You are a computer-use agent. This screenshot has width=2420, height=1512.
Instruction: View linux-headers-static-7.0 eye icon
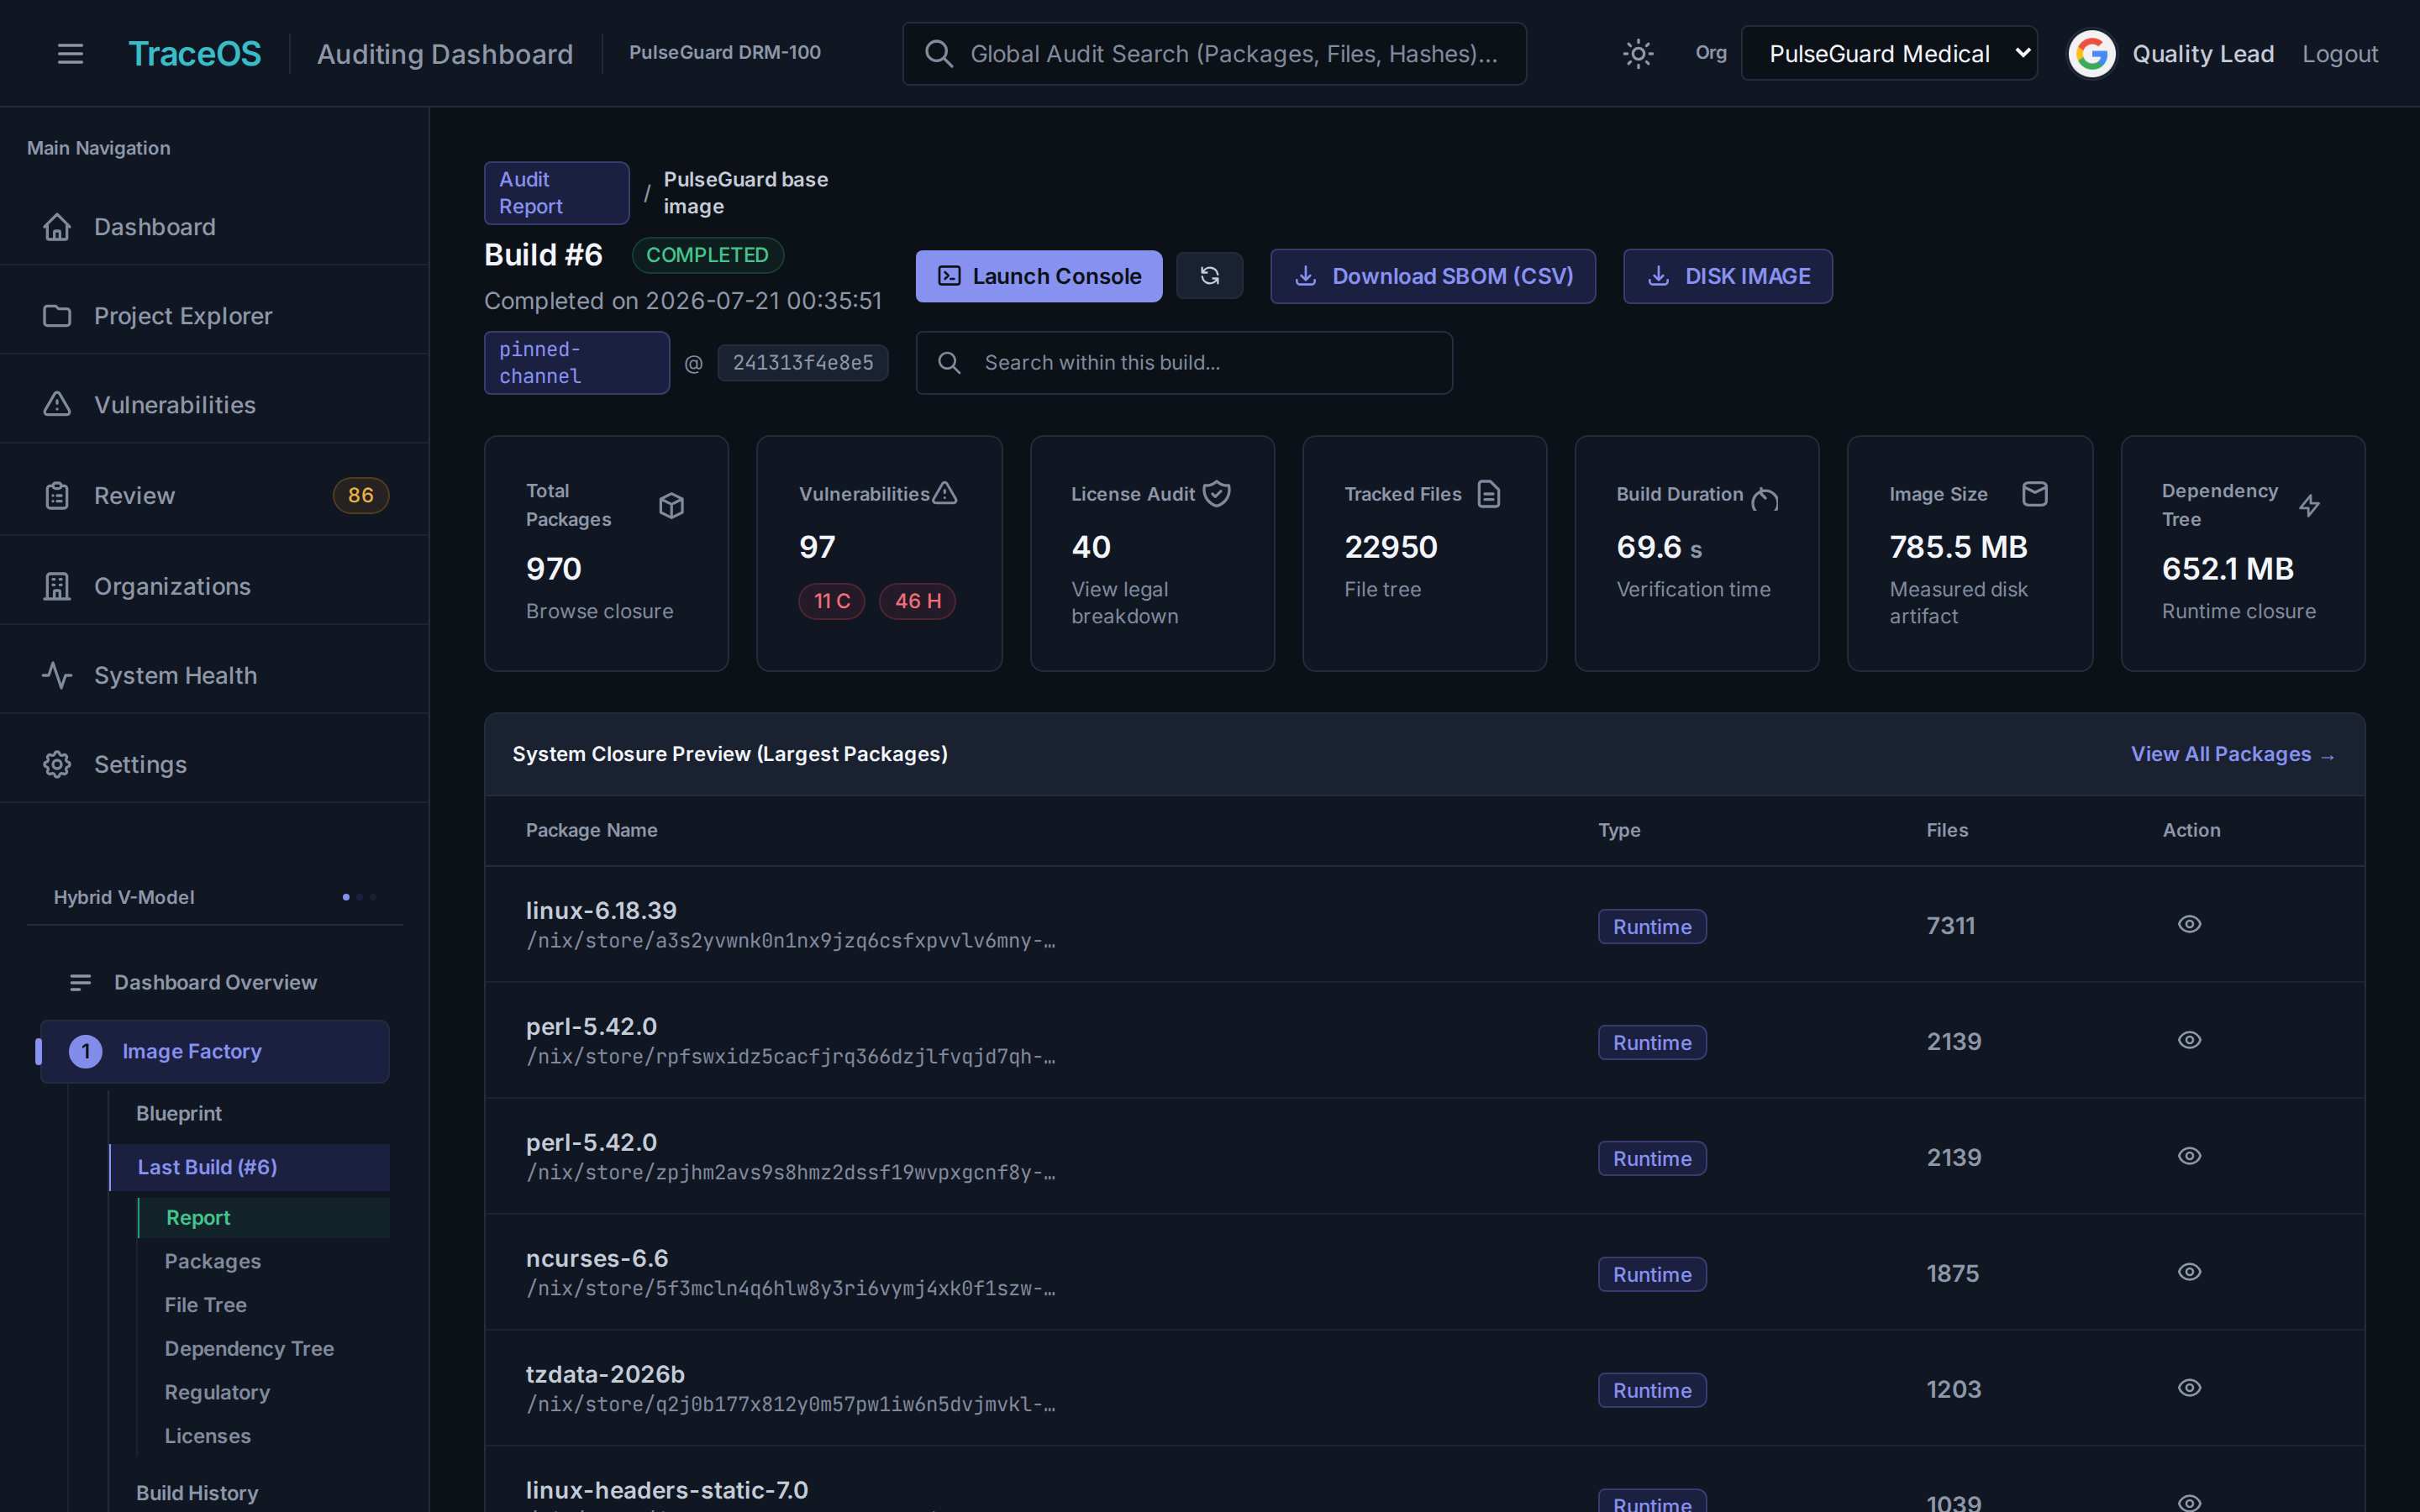pyautogui.click(x=2189, y=1502)
